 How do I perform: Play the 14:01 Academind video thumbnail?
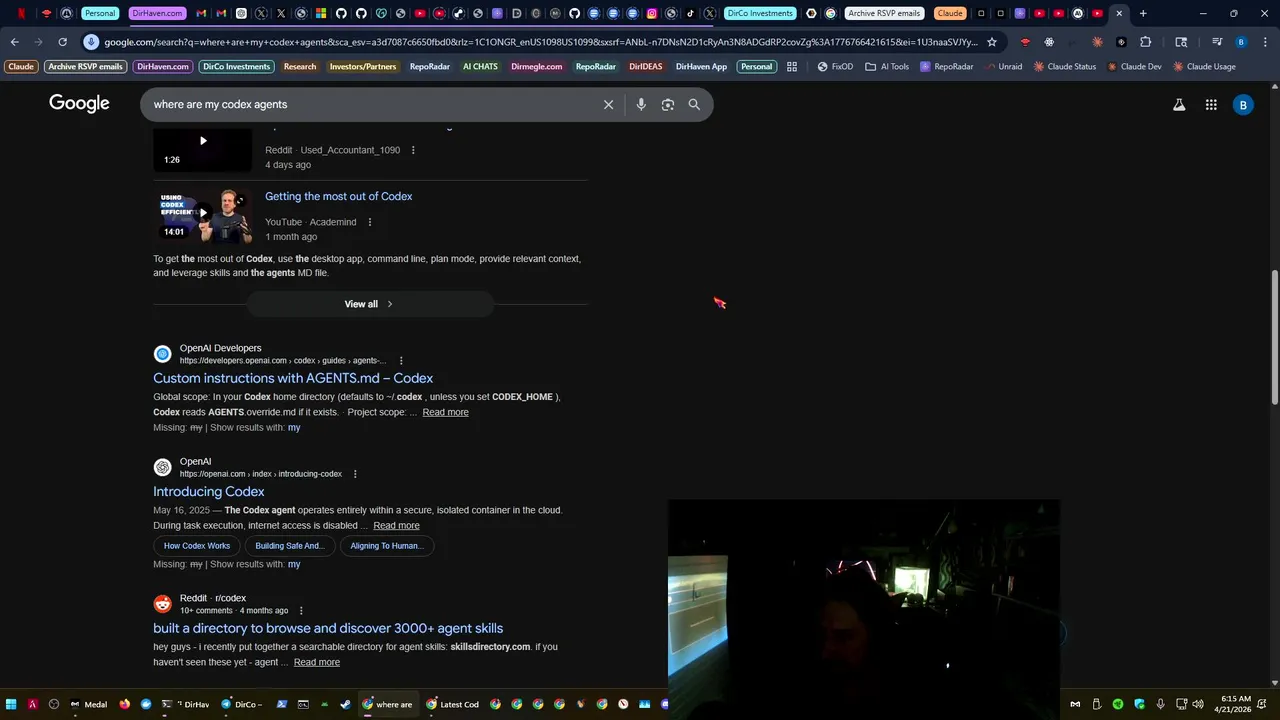pos(202,214)
